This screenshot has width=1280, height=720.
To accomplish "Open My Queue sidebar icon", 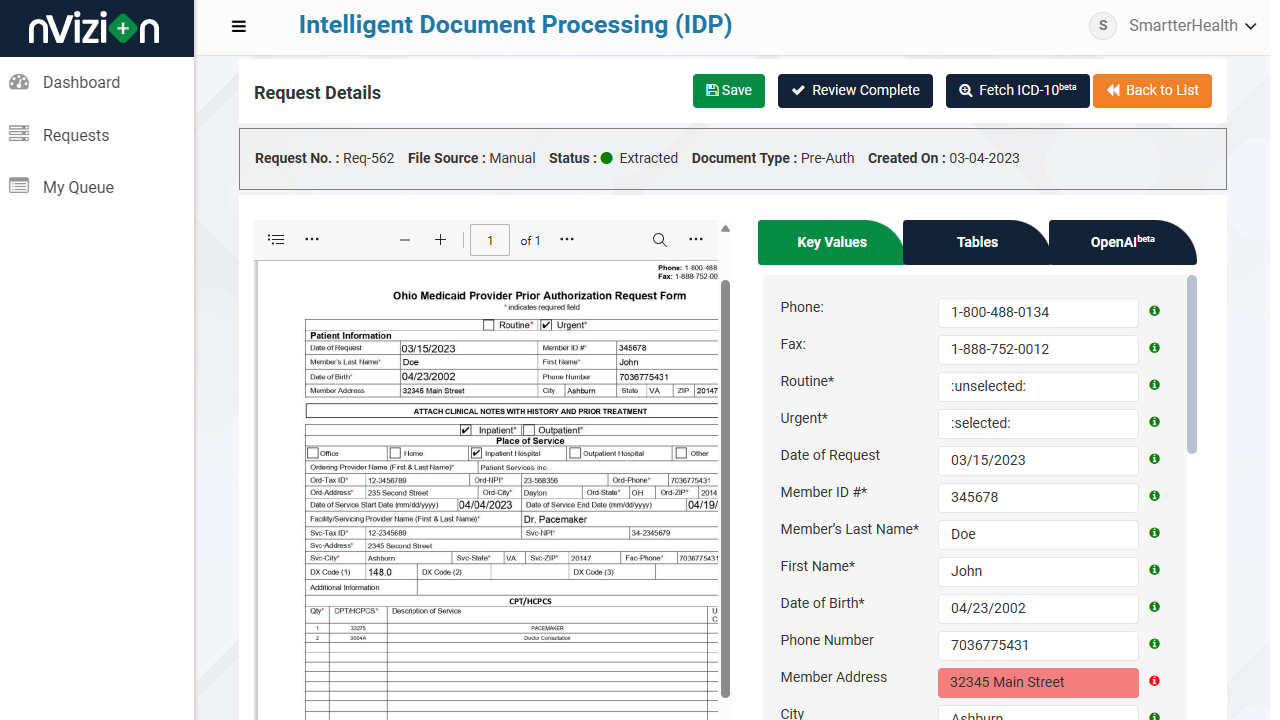I will (19, 186).
